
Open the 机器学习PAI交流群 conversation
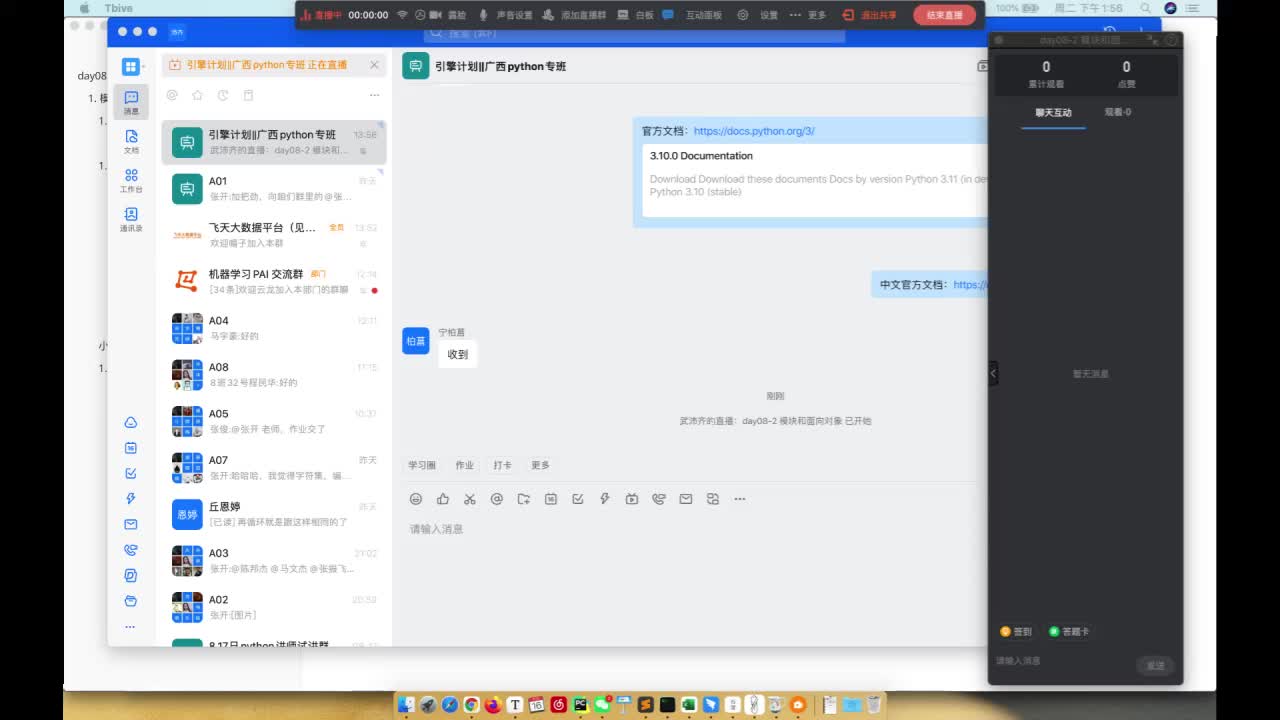point(274,281)
